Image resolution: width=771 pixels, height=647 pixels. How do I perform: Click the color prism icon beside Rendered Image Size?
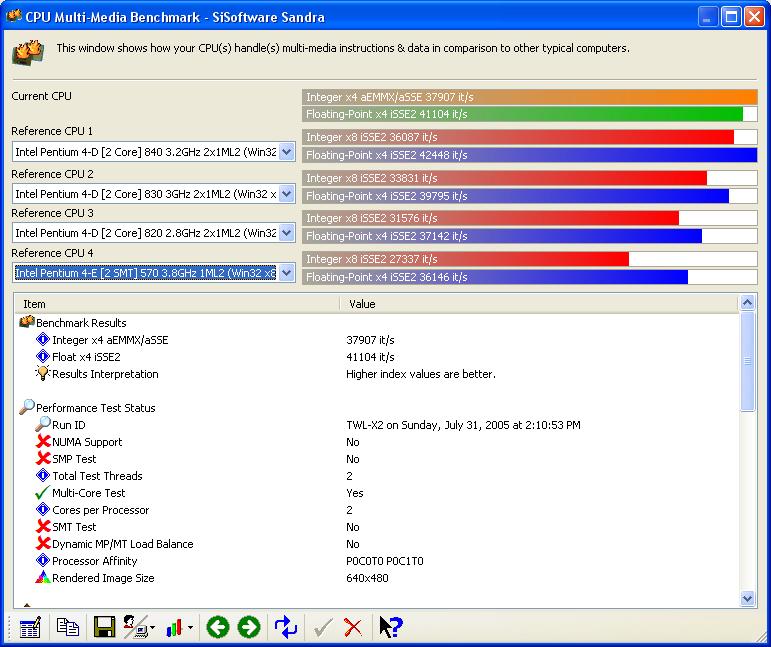coord(43,577)
